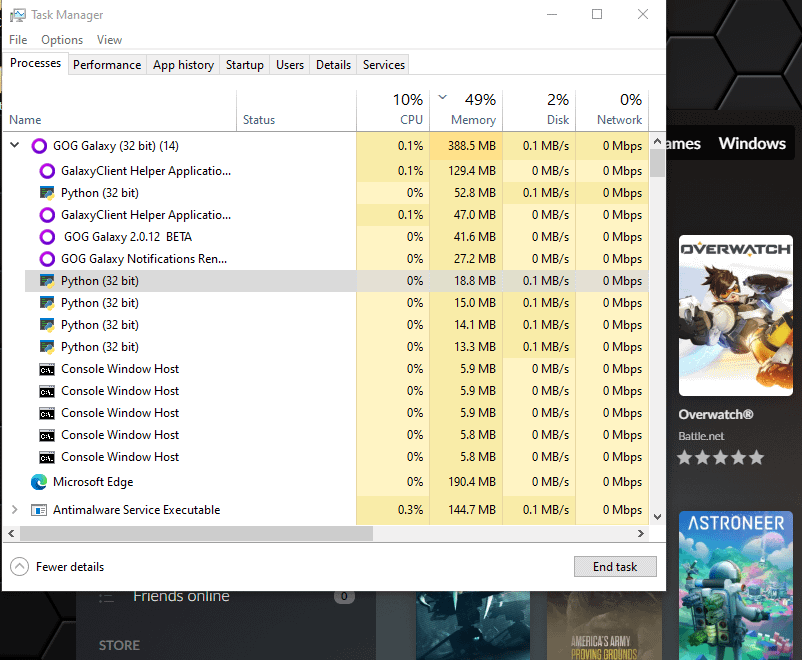
Task: Click the highlighted Python (32 bit) row icon
Action: [x=47, y=281]
